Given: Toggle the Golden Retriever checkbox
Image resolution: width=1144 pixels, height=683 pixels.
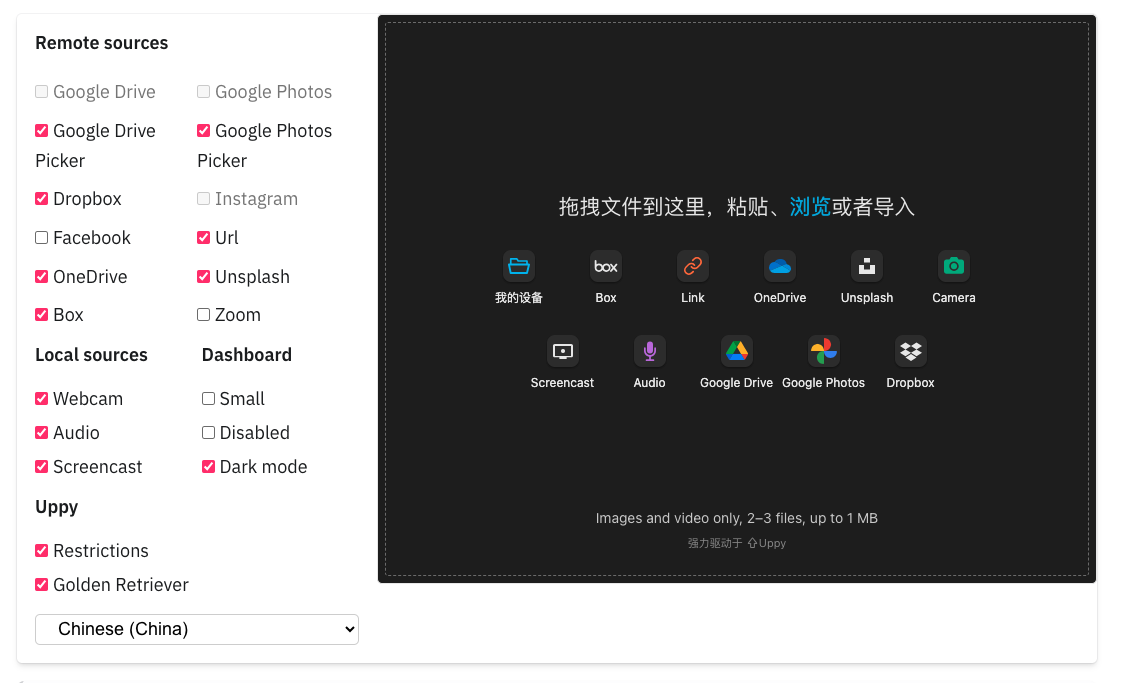Looking at the screenshot, I should point(42,584).
